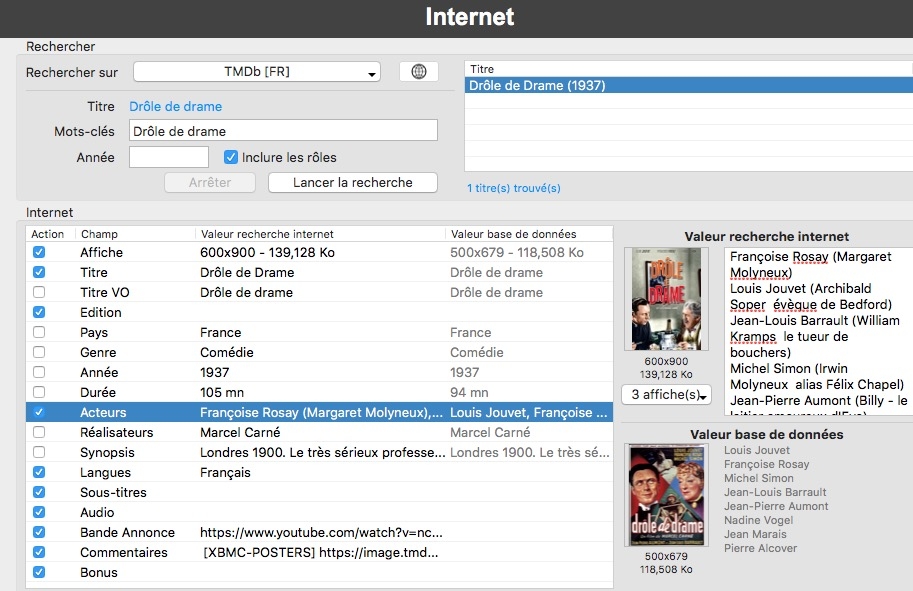Focus the Année input field
This screenshot has width=913, height=591.
(169, 157)
